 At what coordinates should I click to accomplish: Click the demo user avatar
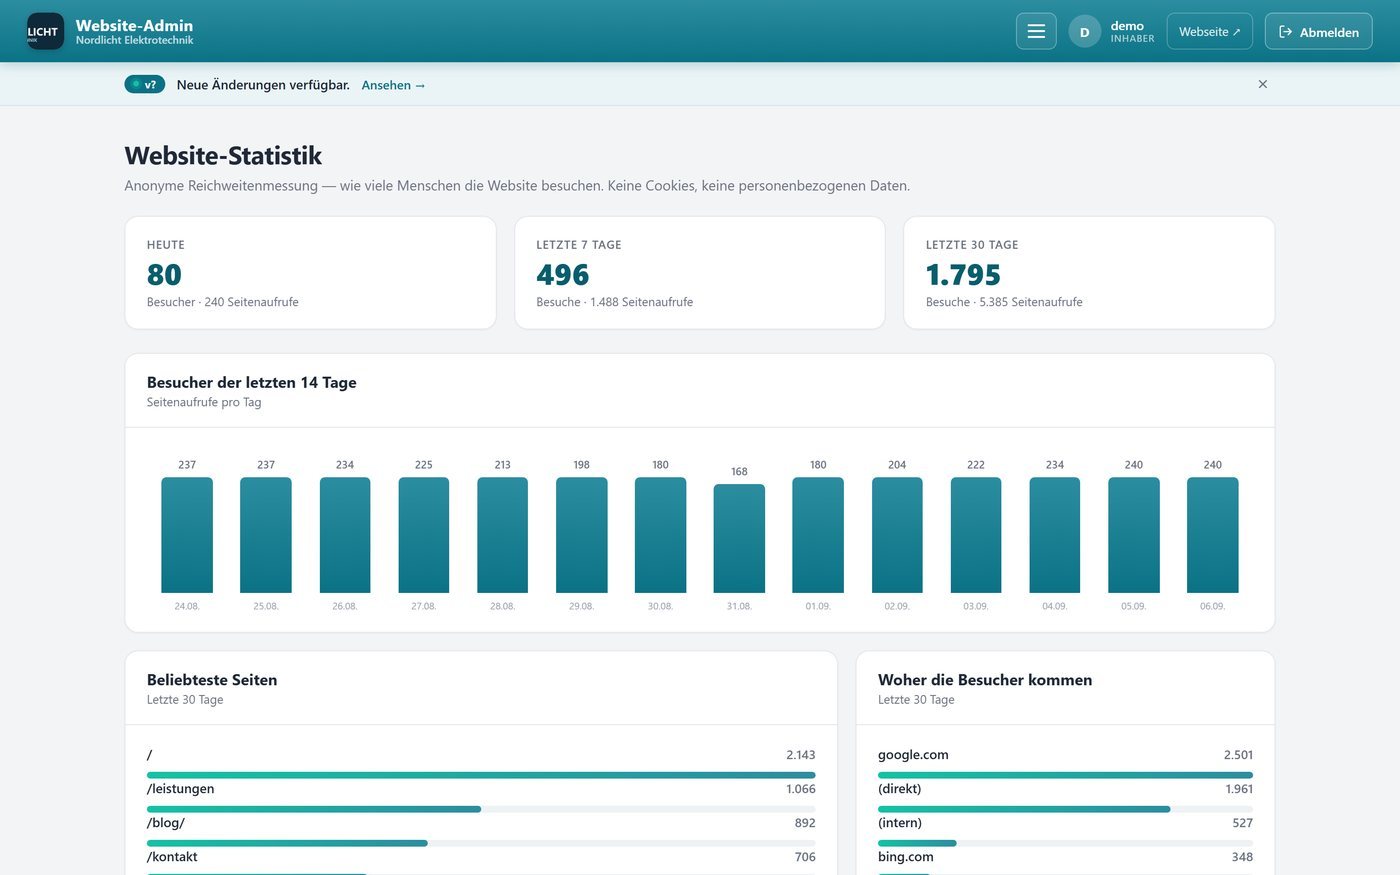(1084, 32)
